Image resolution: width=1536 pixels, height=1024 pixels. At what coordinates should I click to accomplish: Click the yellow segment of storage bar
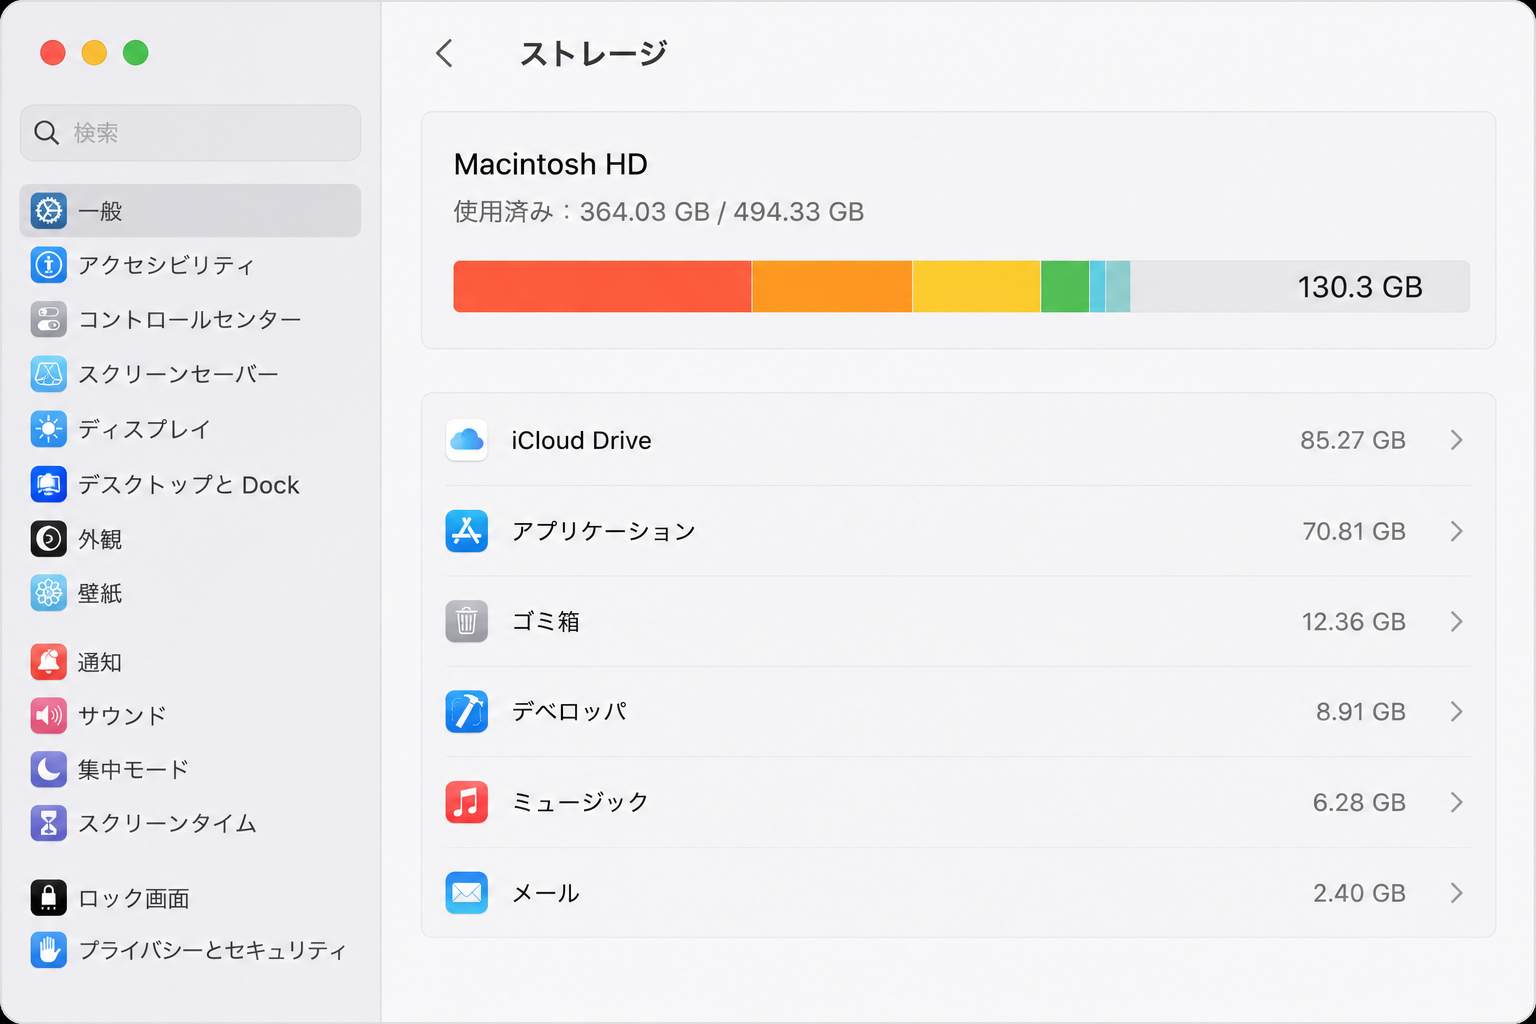tap(977, 287)
